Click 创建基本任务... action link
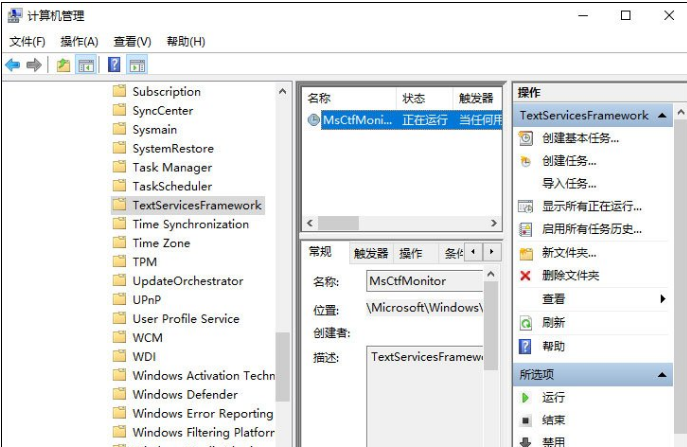Image resolution: width=687 pixels, height=447 pixels. point(581,138)
